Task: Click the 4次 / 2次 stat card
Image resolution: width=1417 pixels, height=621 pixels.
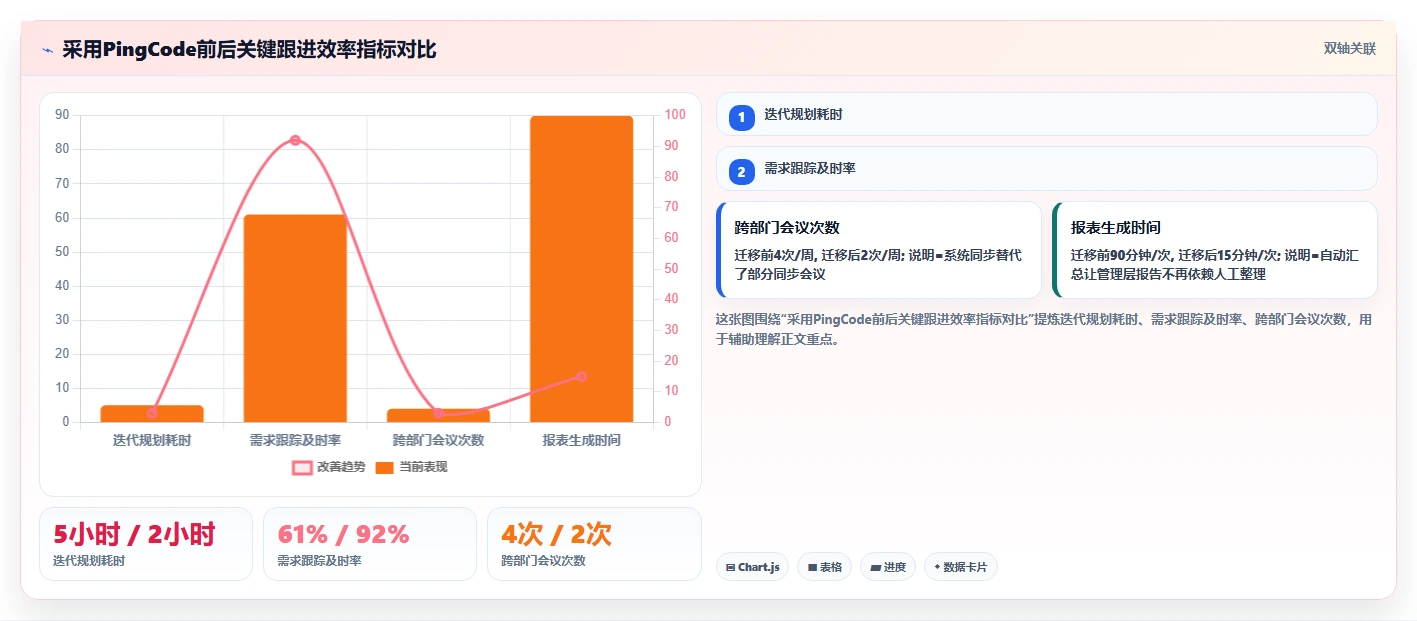Action: (x=594, y=544)
